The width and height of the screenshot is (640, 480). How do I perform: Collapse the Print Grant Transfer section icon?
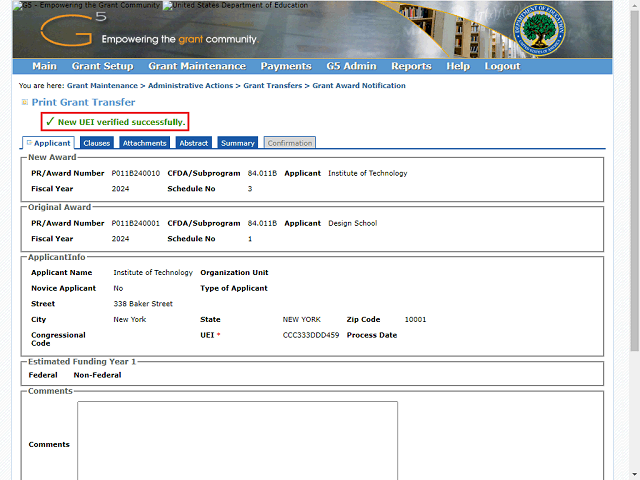pyautogui.click(x=25, y=102)
